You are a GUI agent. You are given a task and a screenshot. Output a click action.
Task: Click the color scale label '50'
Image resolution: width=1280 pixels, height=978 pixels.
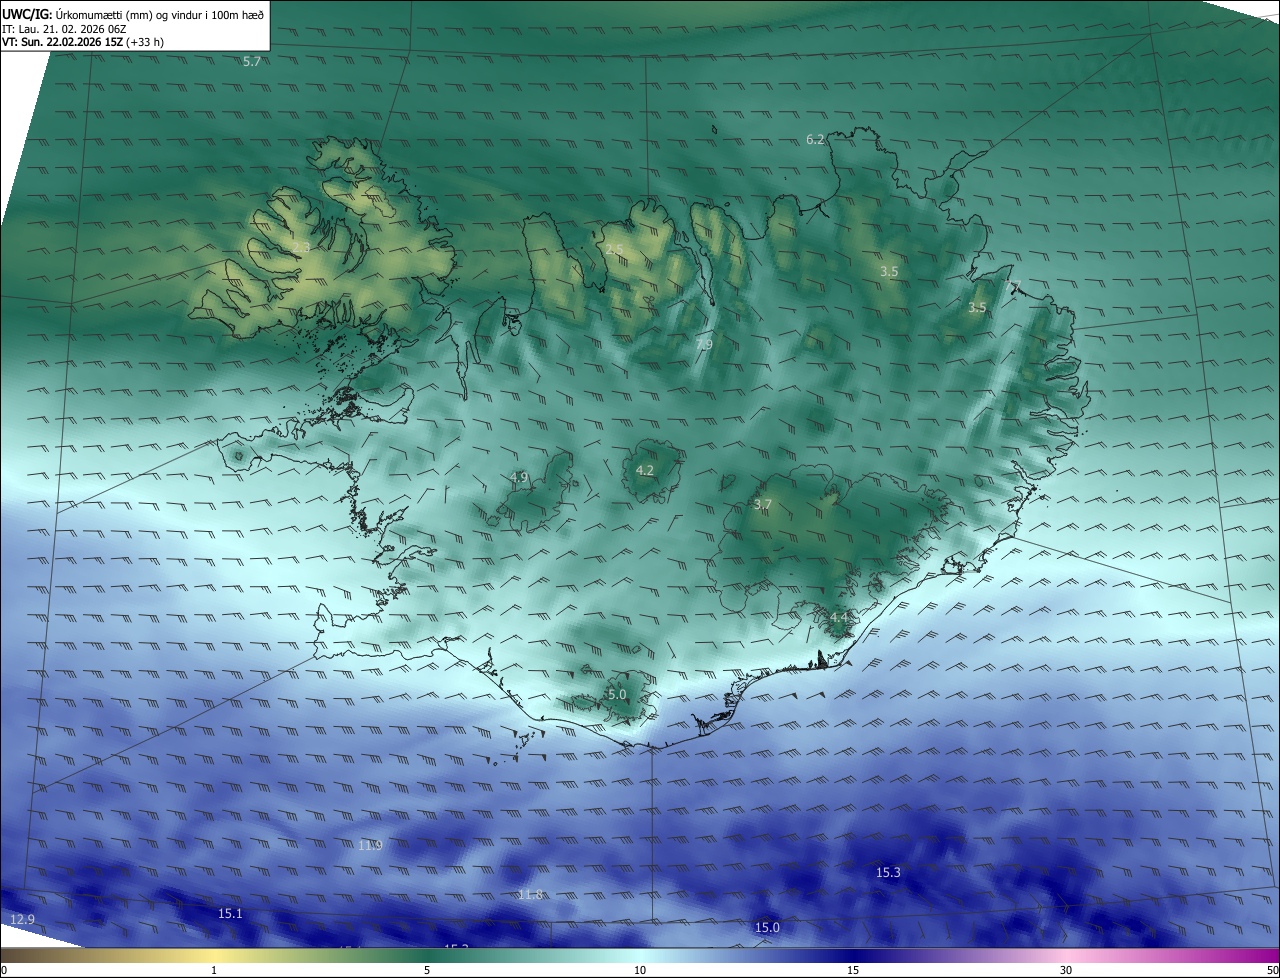(x=1272, y=970)
